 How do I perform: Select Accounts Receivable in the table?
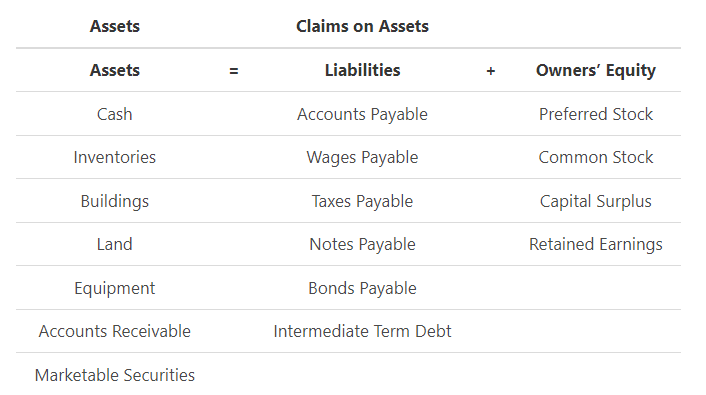coord(114,331)
